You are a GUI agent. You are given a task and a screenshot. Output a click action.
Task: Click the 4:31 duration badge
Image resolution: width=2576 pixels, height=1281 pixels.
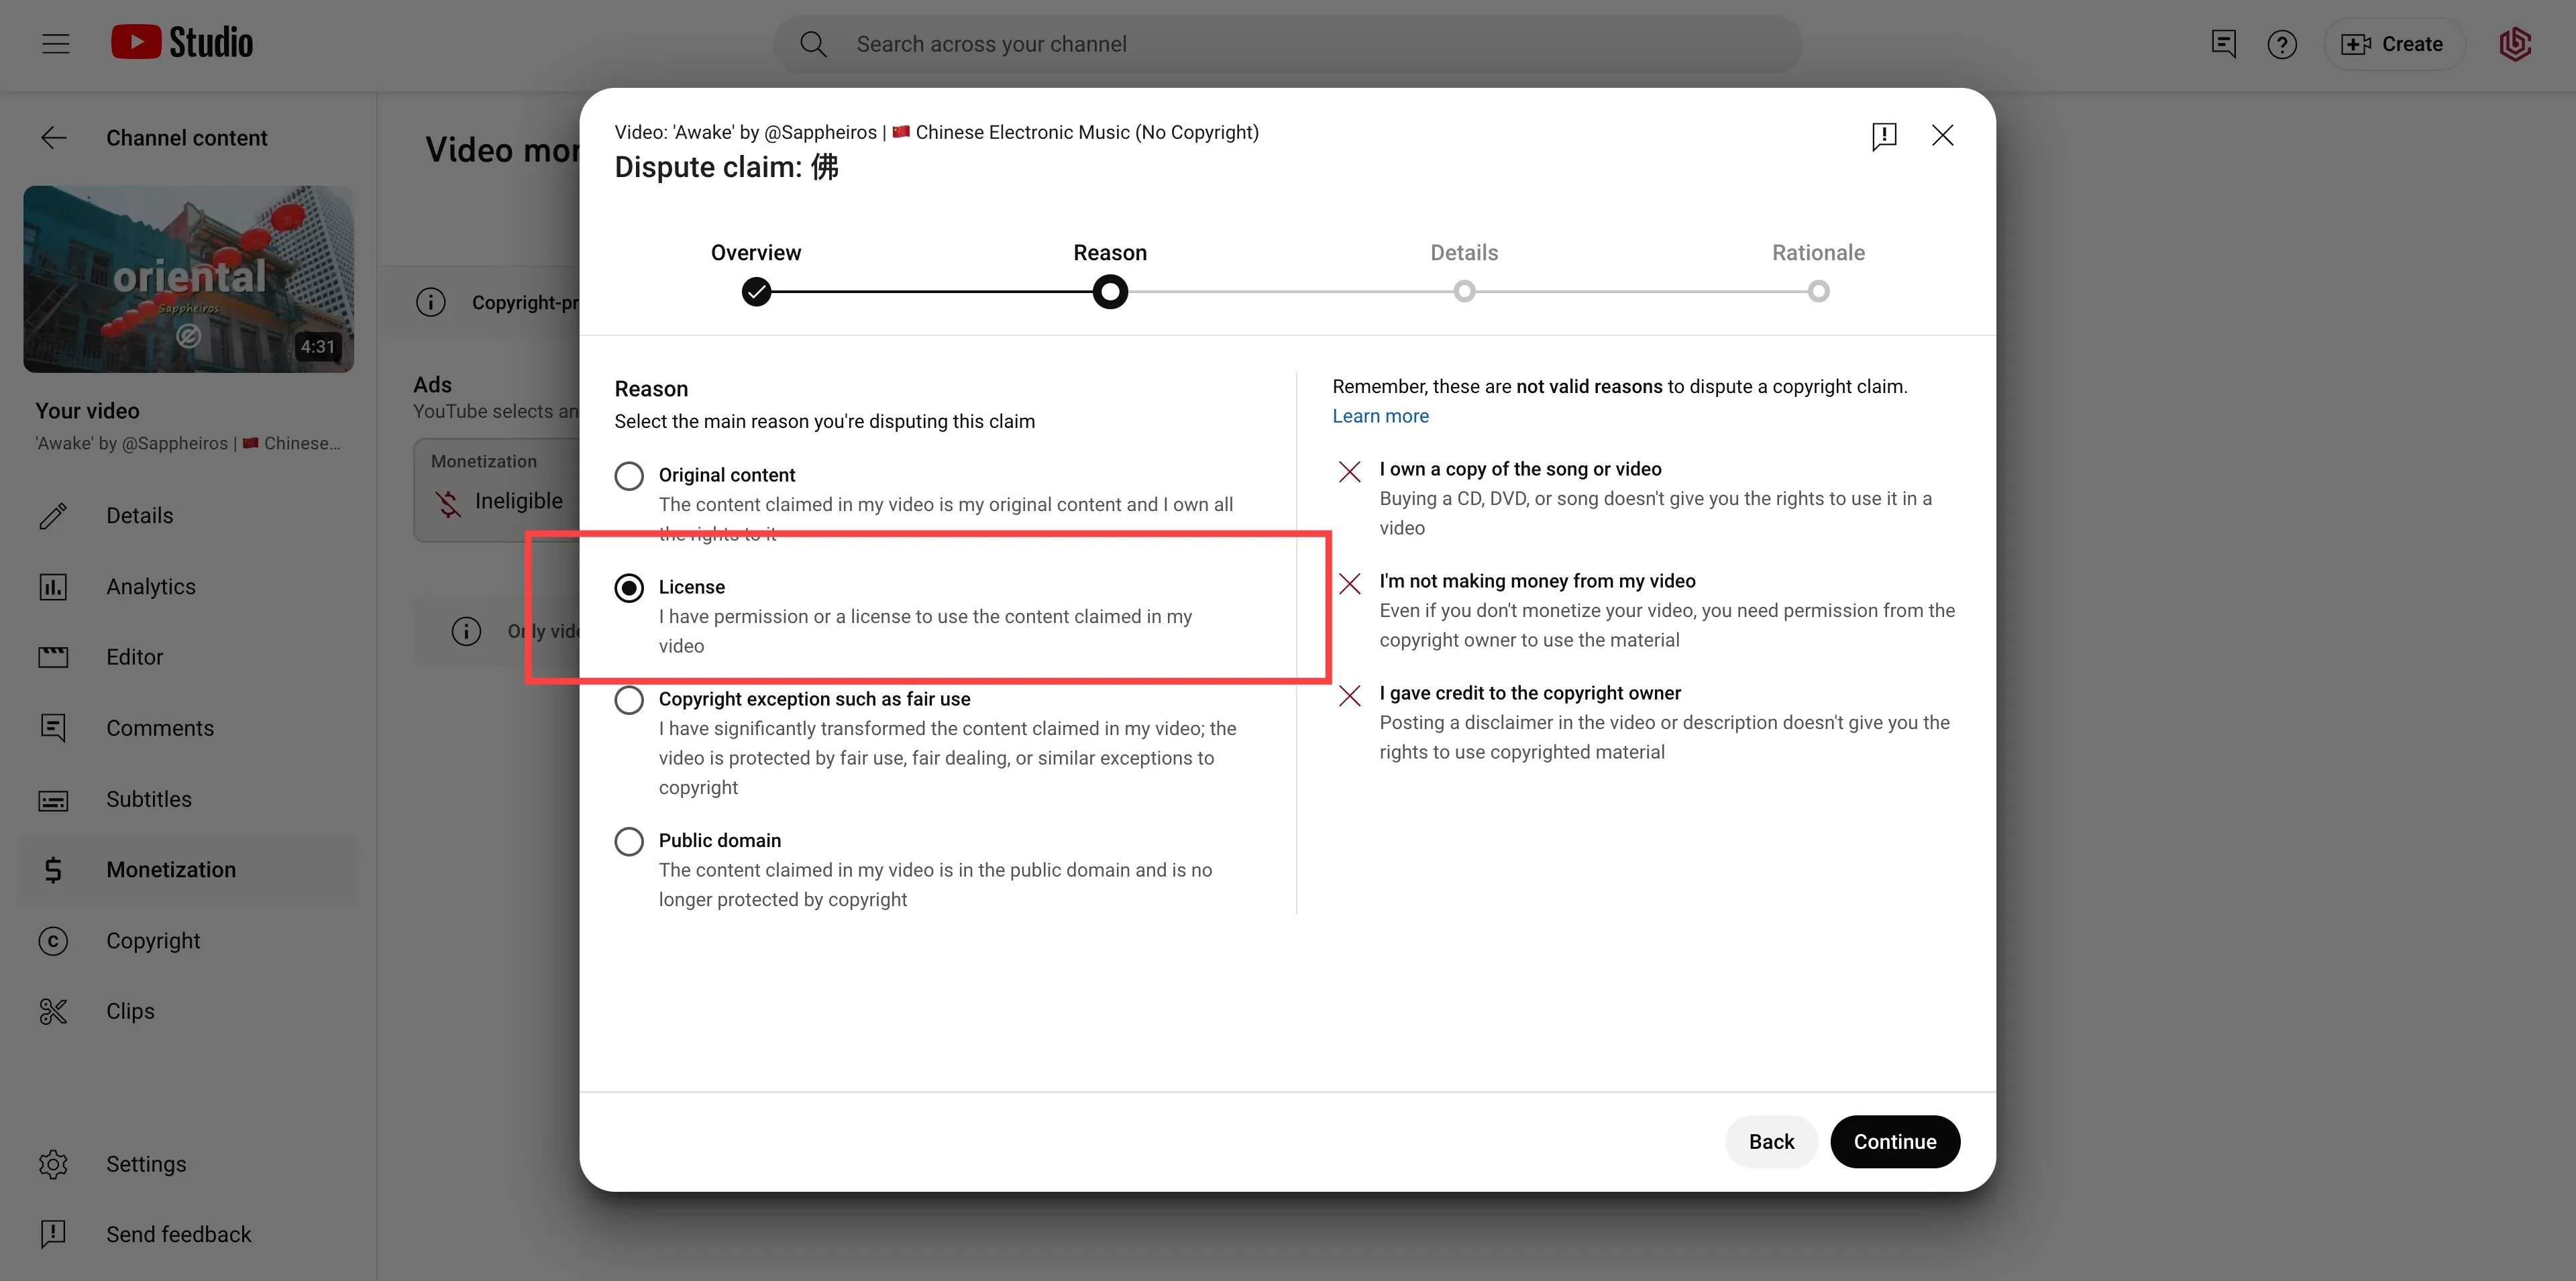click(318, 347)
